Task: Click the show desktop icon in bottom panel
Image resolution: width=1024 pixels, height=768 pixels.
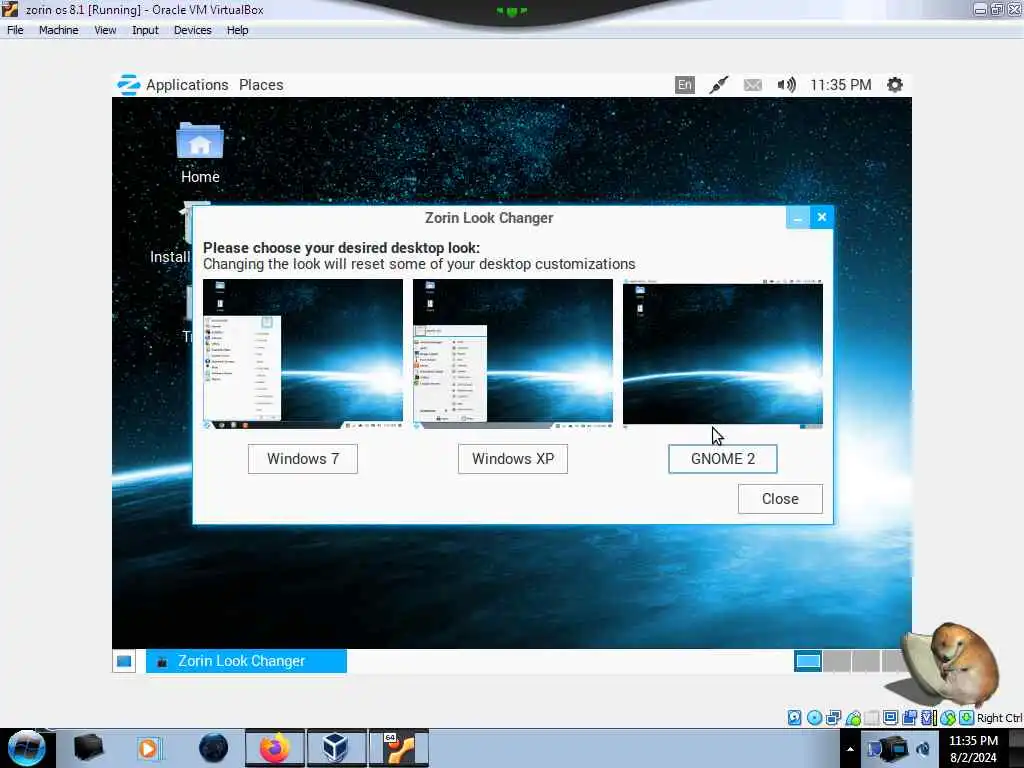Action: tap(124, 662)
